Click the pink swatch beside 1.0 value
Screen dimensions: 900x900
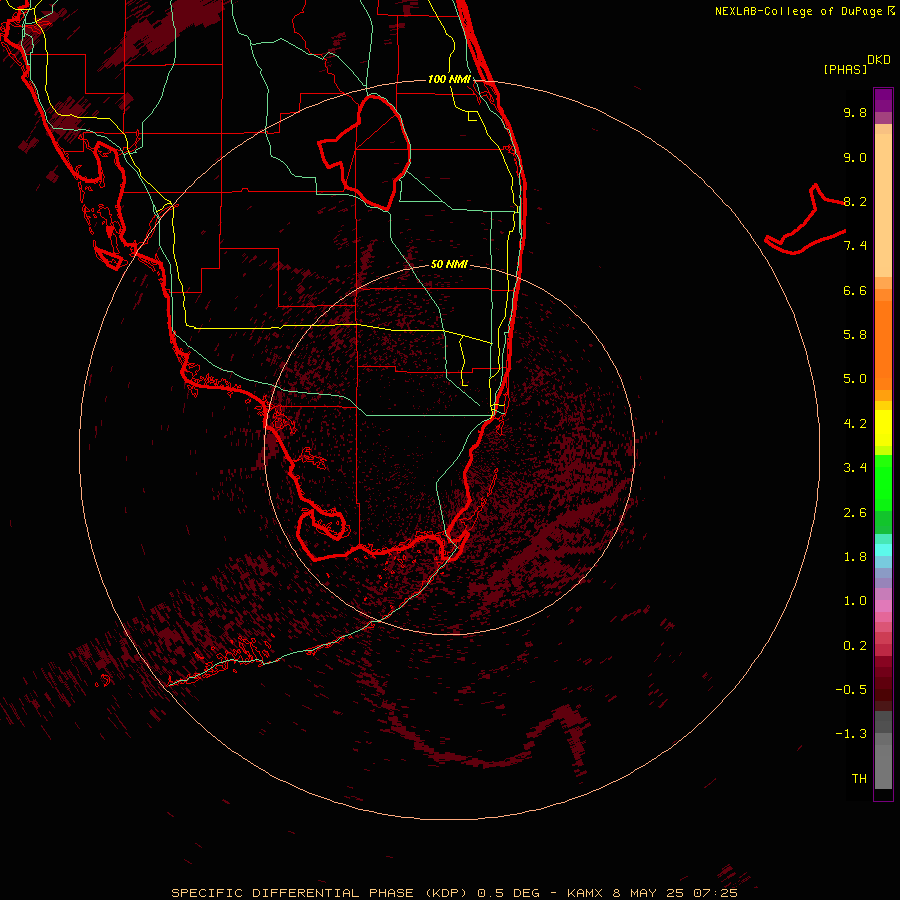[883, 606]
